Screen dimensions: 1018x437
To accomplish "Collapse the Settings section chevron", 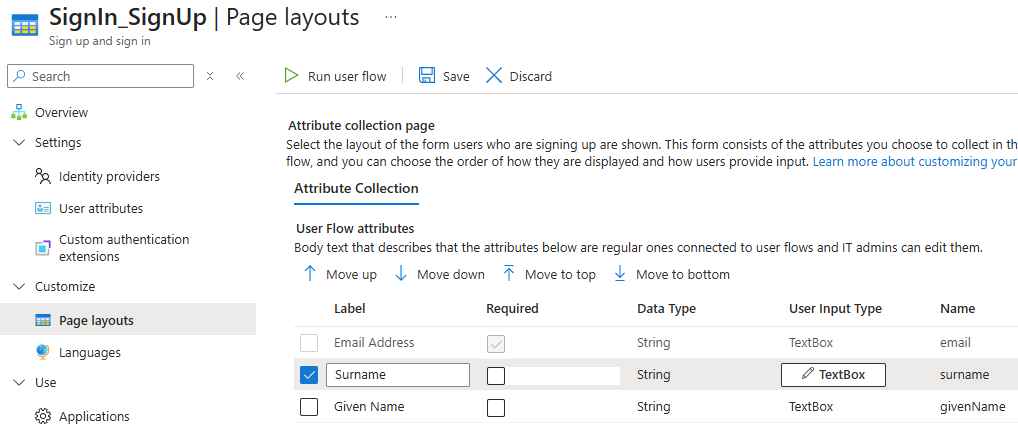I will pos(19,142).
